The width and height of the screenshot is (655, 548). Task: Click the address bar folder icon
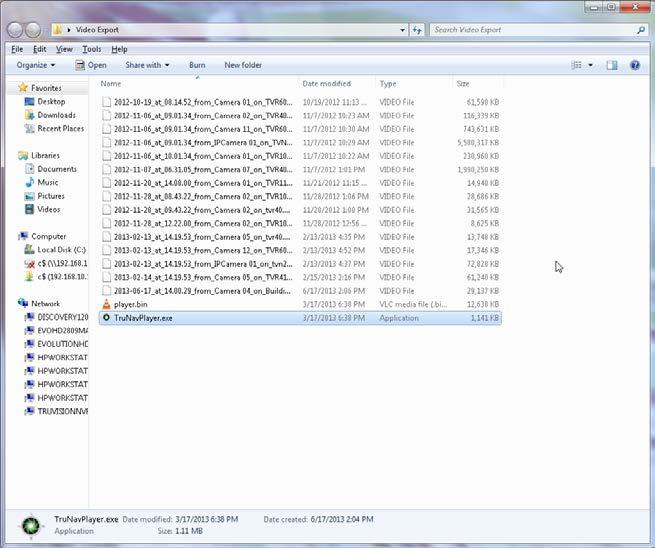pyautogui.click(x=58, y=30)
